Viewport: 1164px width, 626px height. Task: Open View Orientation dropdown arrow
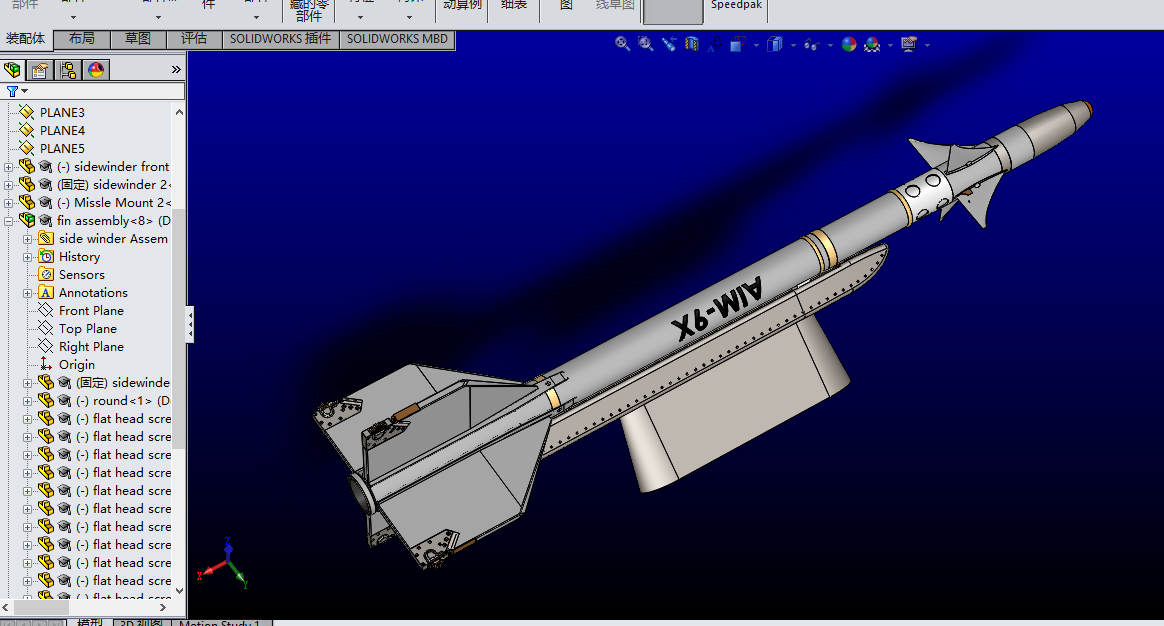coord(756,45)
